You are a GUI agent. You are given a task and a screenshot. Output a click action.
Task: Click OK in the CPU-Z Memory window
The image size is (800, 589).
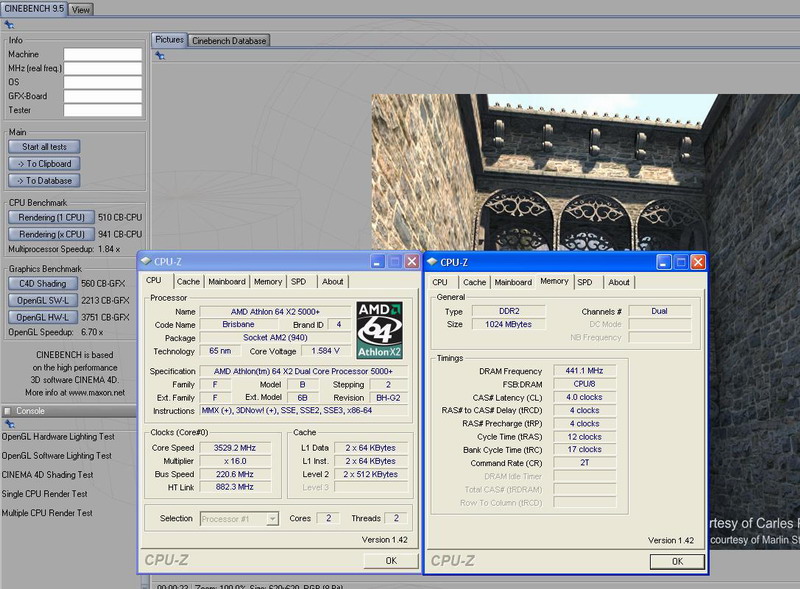[677, 561]
